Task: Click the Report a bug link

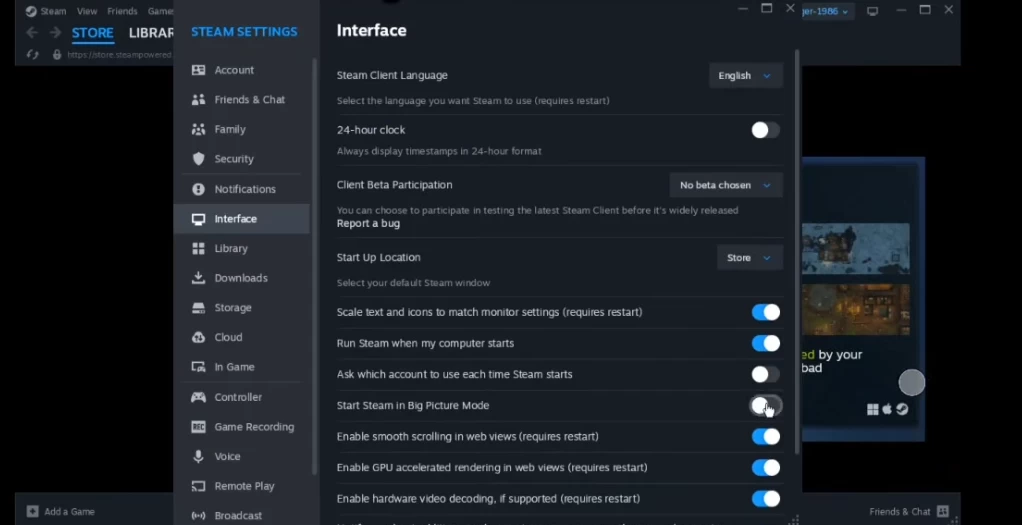Action: pos(368,223)
